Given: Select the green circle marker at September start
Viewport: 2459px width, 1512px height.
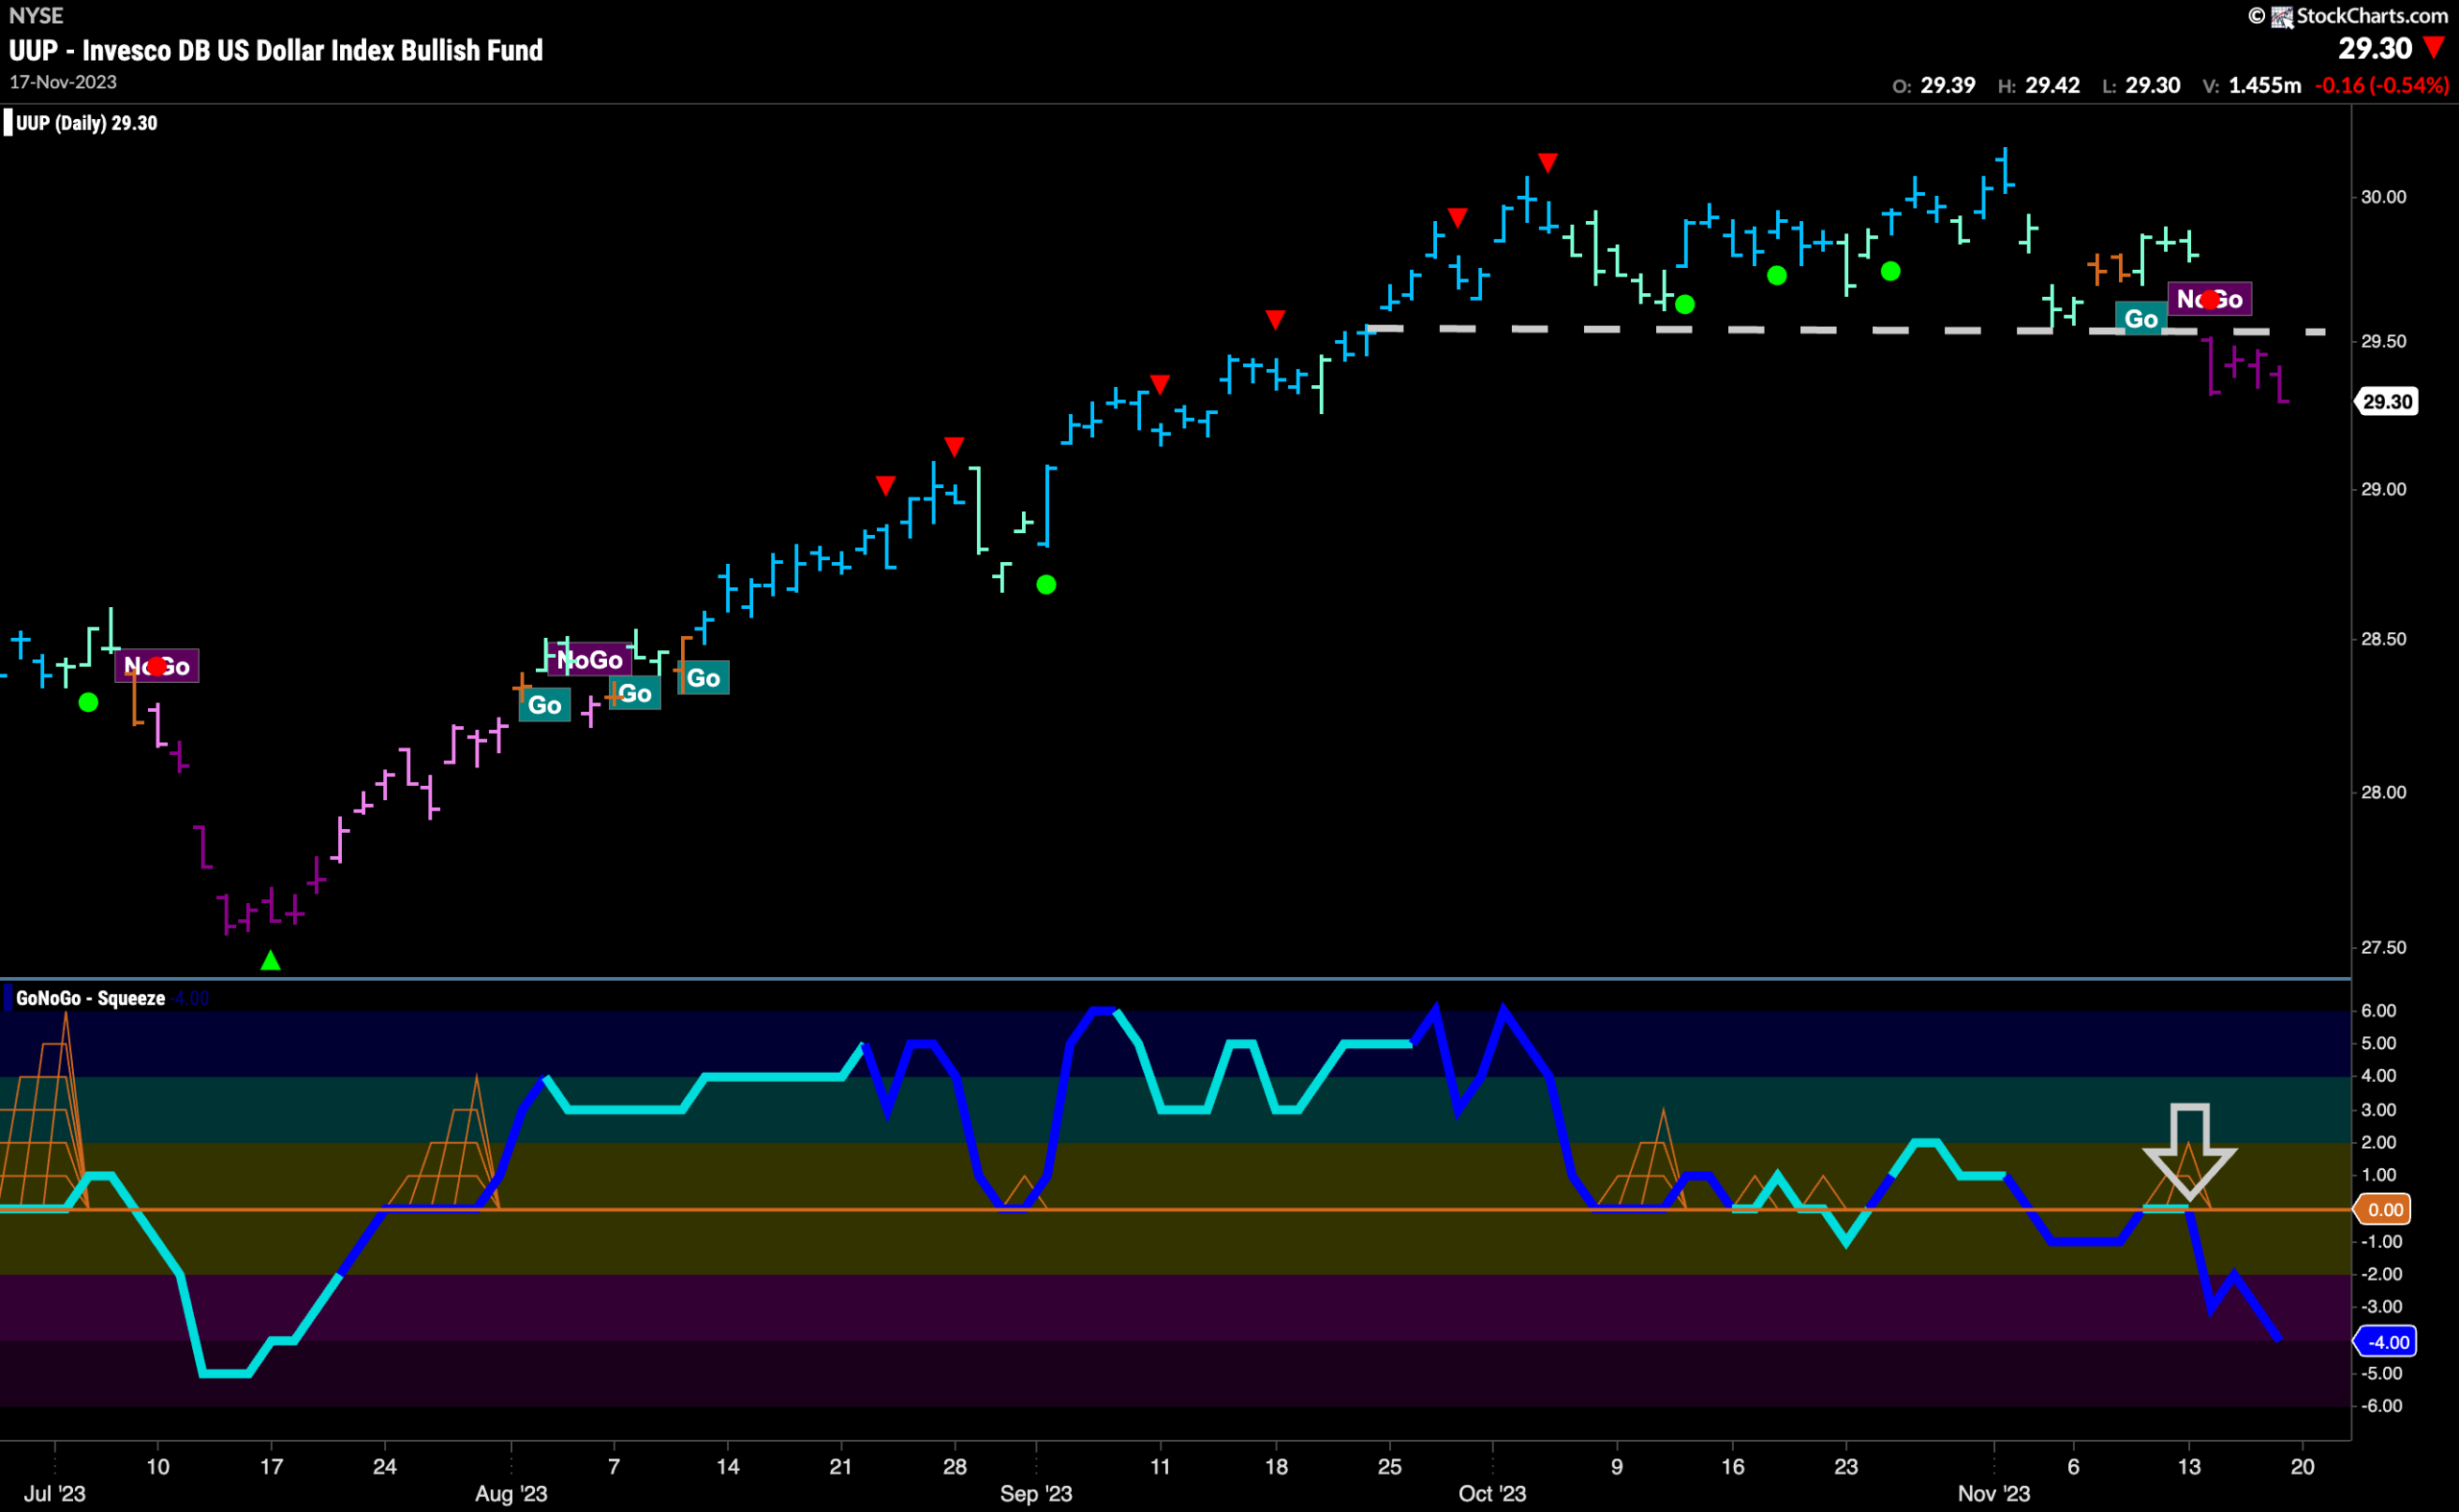Looking at the screenshot, I should click(1046, 585).
